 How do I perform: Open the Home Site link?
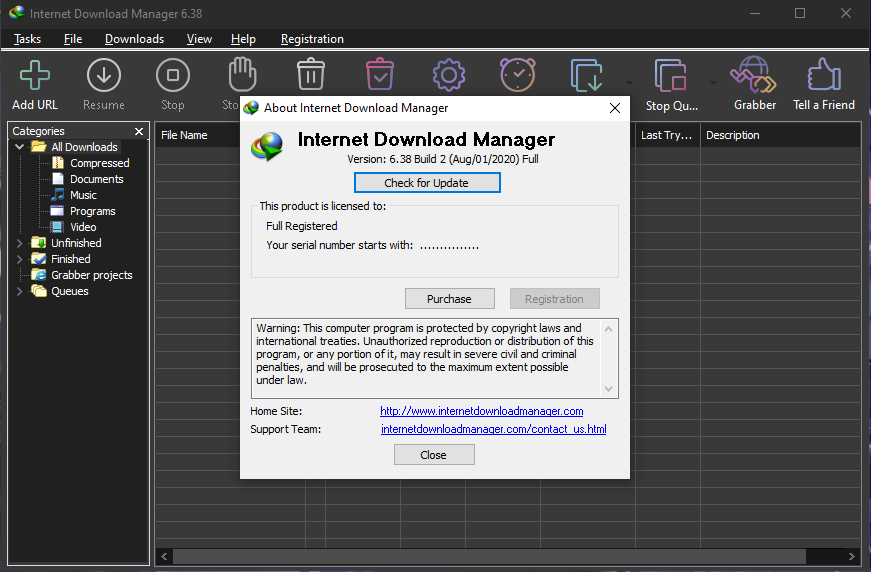[482, 411]
